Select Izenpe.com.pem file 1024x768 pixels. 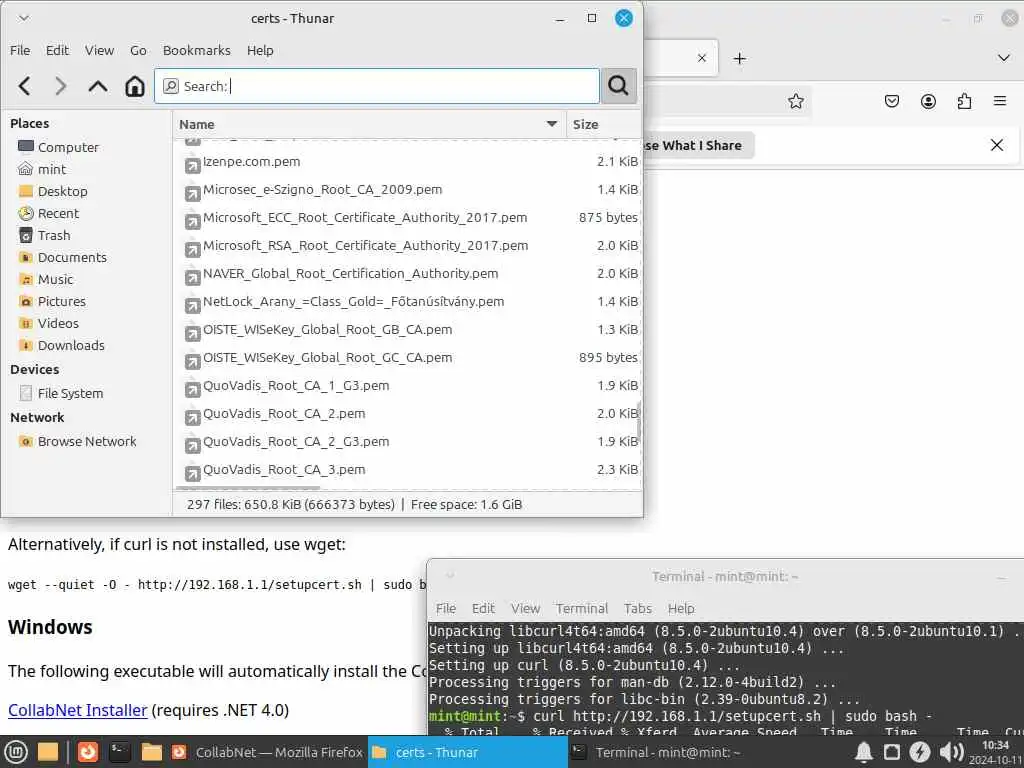click(251, 162)
